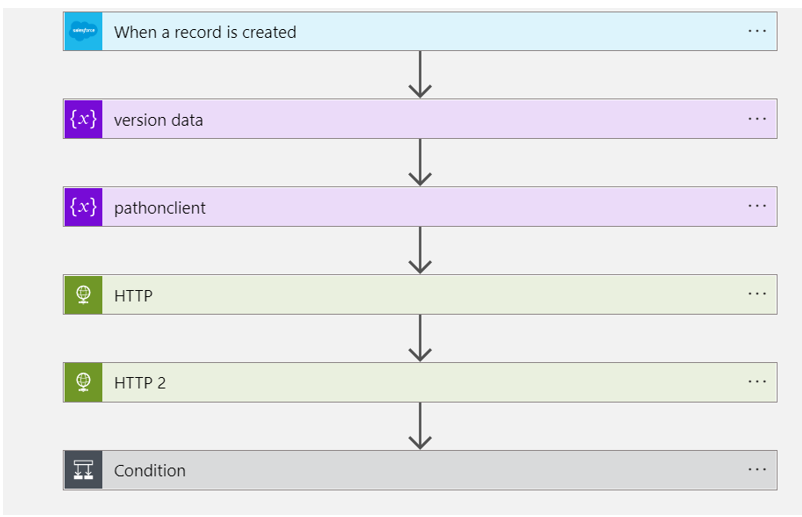
Task: Click the pathonclient variable icon
Action: [x=82, y=208]
